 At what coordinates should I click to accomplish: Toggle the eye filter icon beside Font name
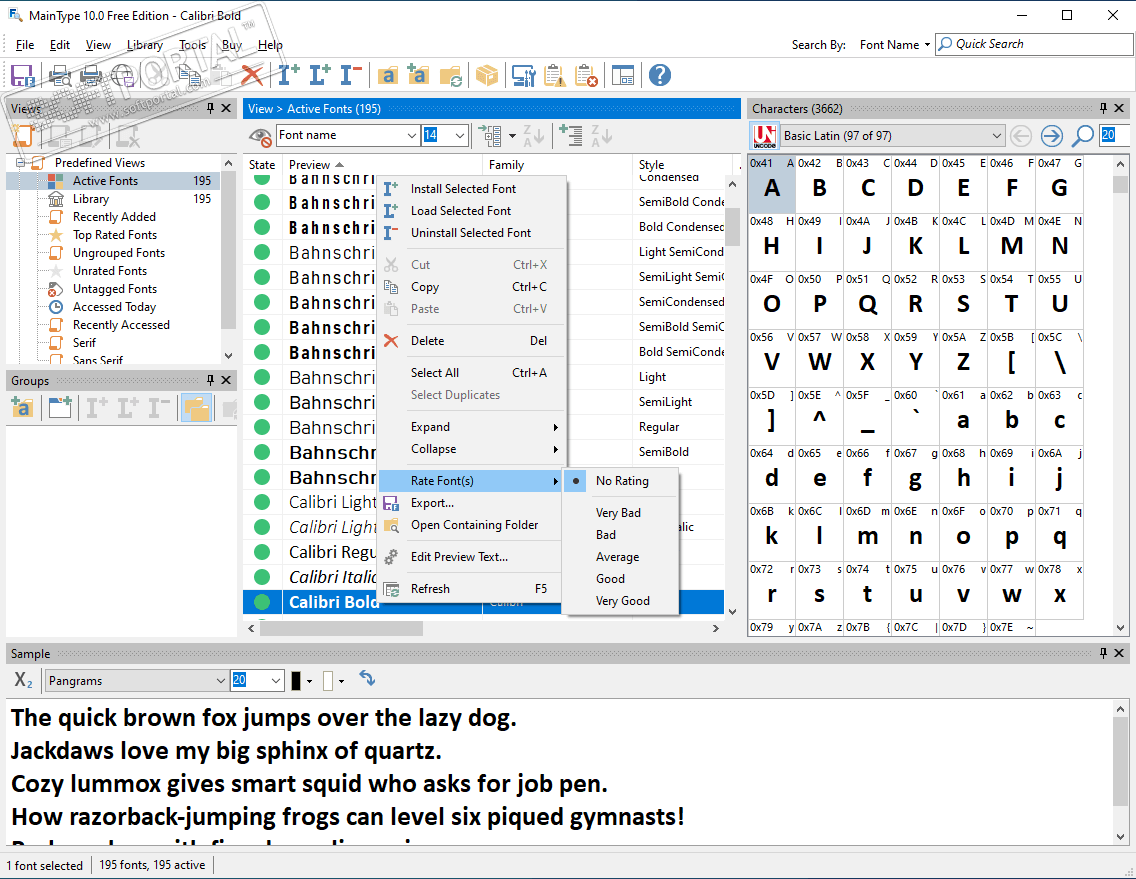[x=260, y=136]
